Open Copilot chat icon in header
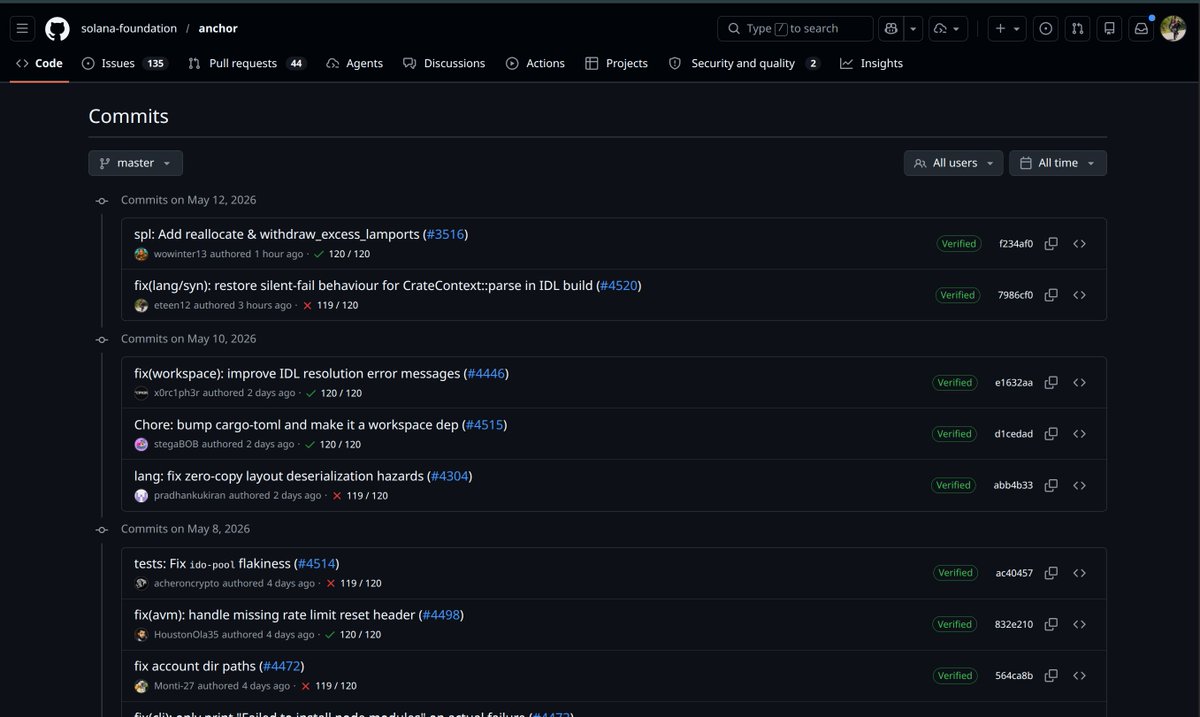 (x=890, y=29)
